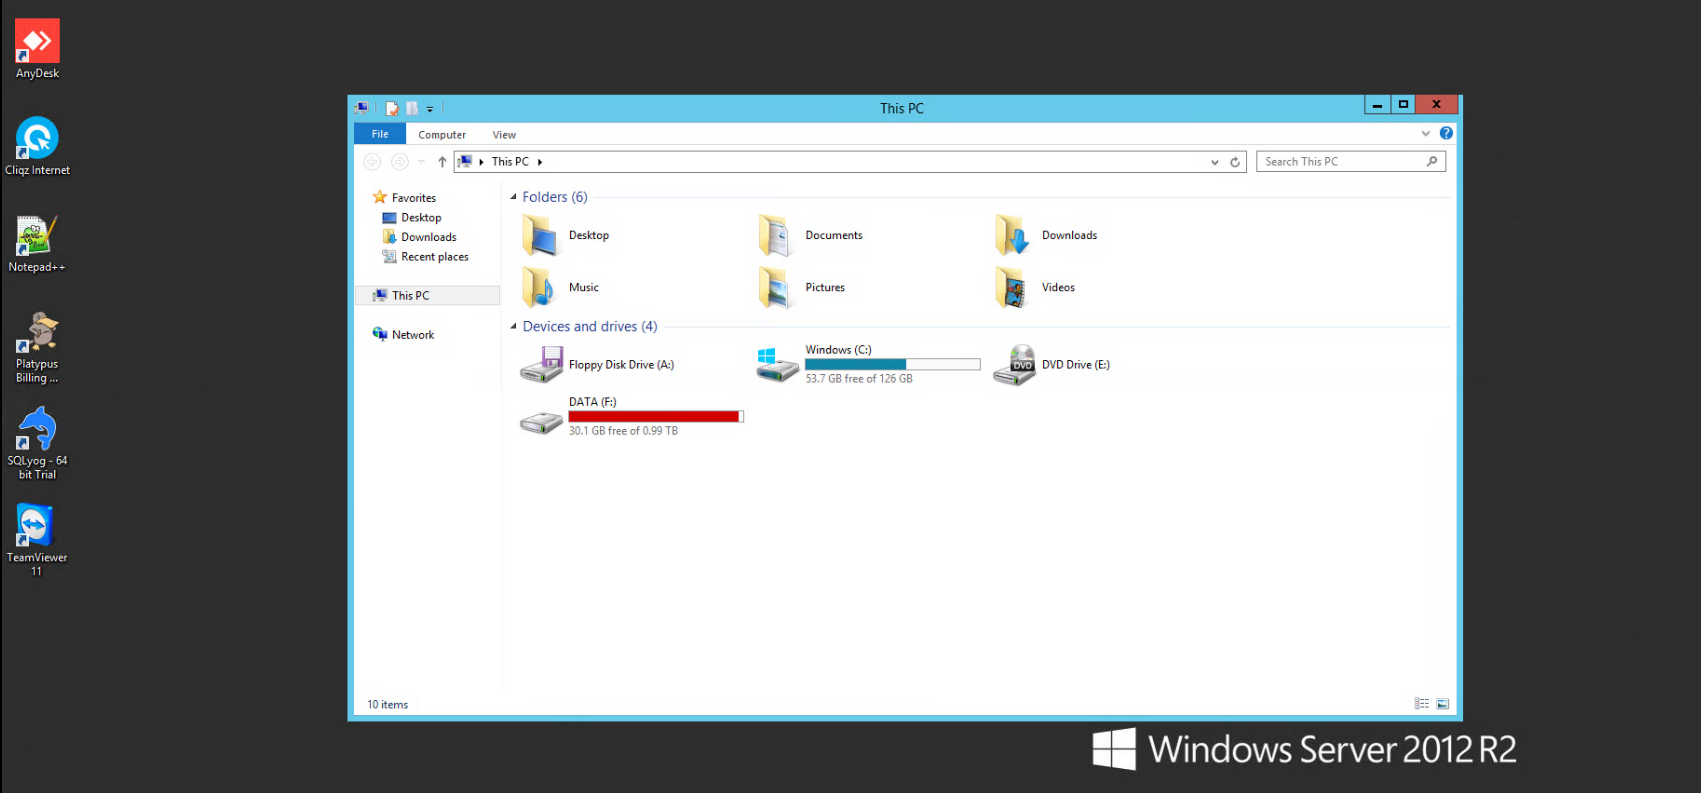Screen dimensions: 1701x793
Task: Expand the arrow after This PC breadcrumb
Action: tap(540, 162)
